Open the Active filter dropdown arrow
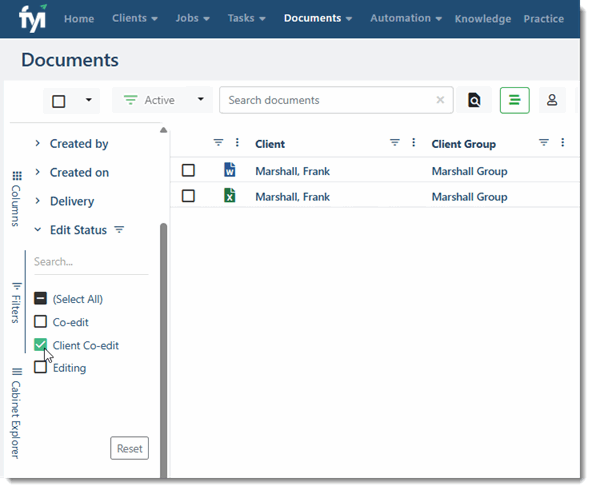 coord(200,100)
